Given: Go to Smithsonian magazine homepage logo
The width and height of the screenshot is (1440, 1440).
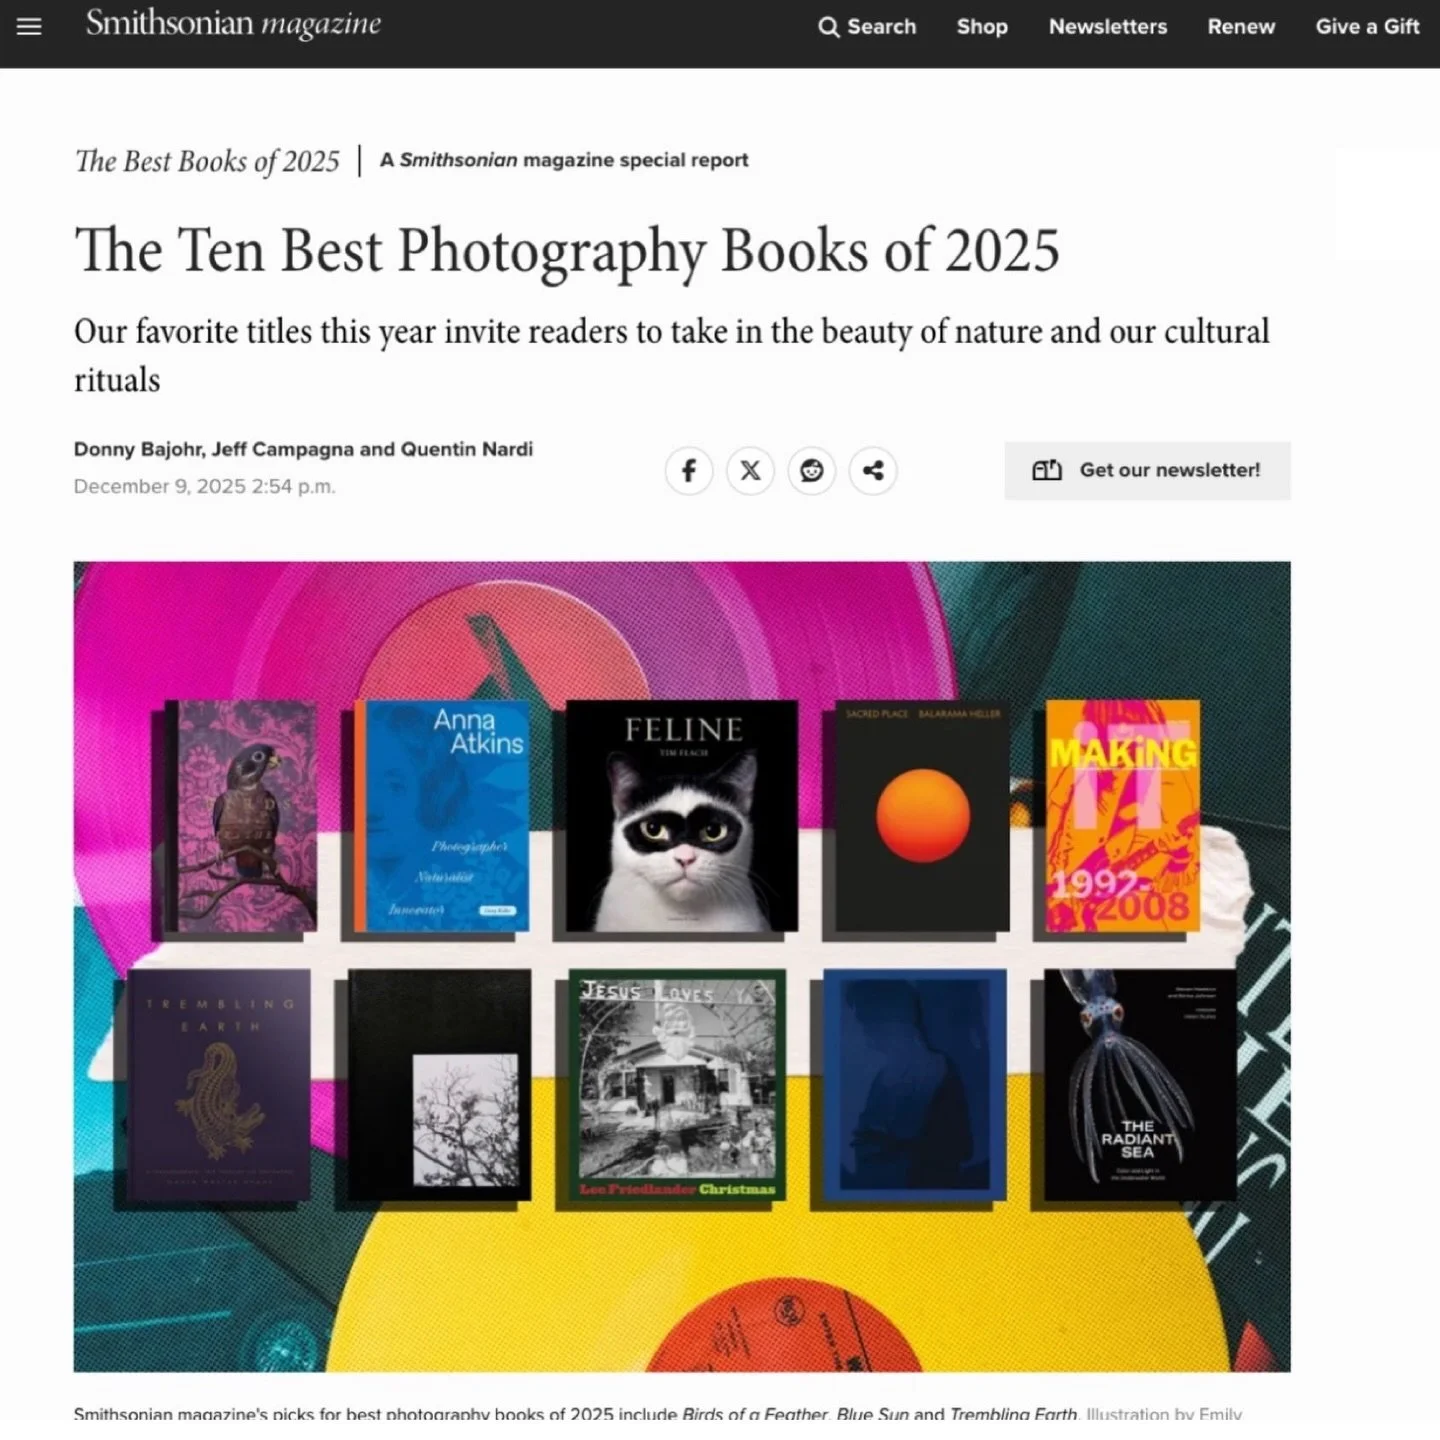Looking at the screenshot, I should coord(233,24).
